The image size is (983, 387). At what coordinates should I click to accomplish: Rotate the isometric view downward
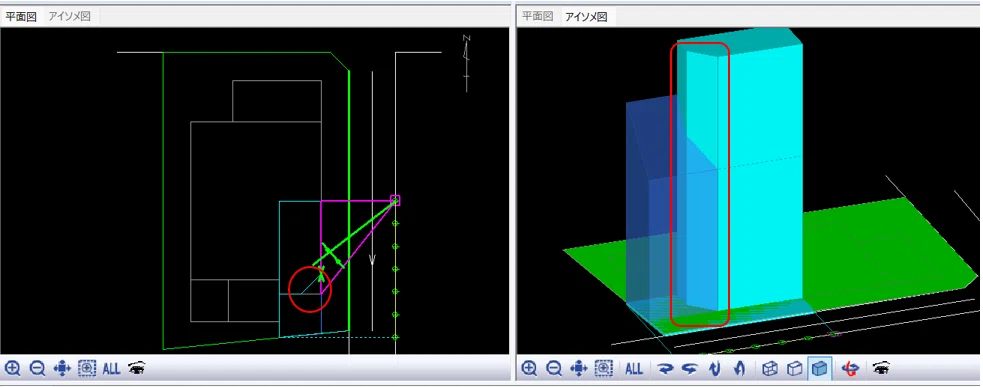pyautogui.click(x=714, y=369)
